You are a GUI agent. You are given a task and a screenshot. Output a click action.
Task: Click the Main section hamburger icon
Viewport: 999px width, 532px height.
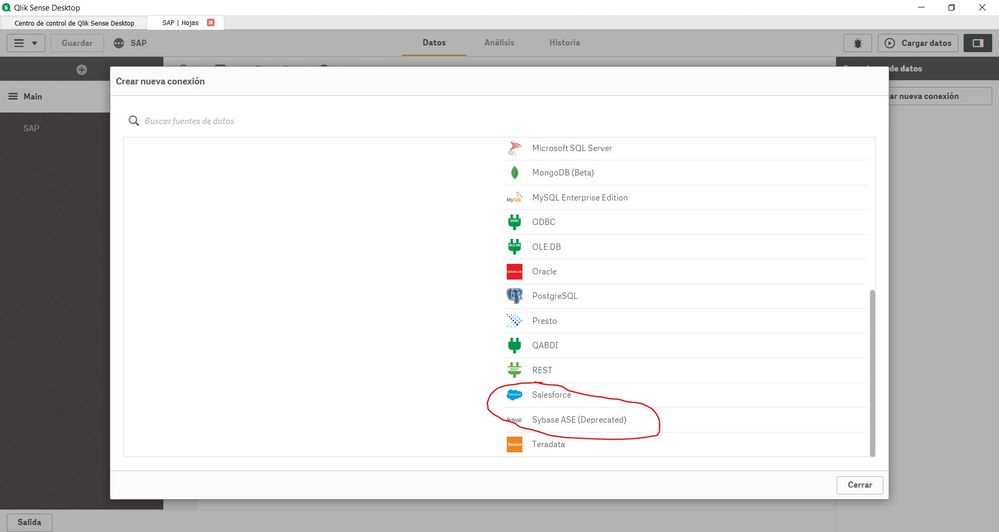pos(13,96)
